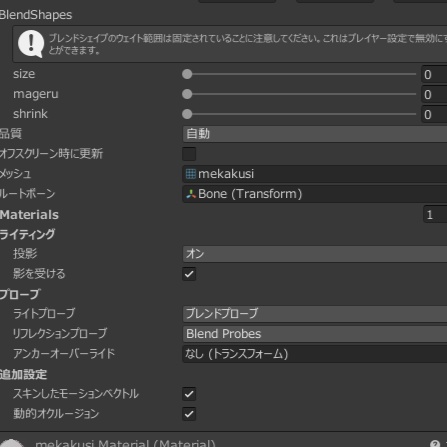
Task: Click the warning exclamation icon in BlendShapes
Action: (31, 44)
